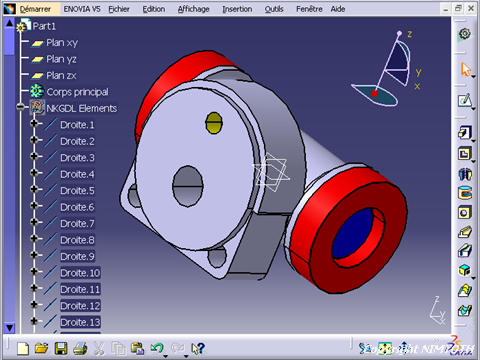Pick the Slot tool
Viewport: 480px width, 360px height.
(464, 251)
